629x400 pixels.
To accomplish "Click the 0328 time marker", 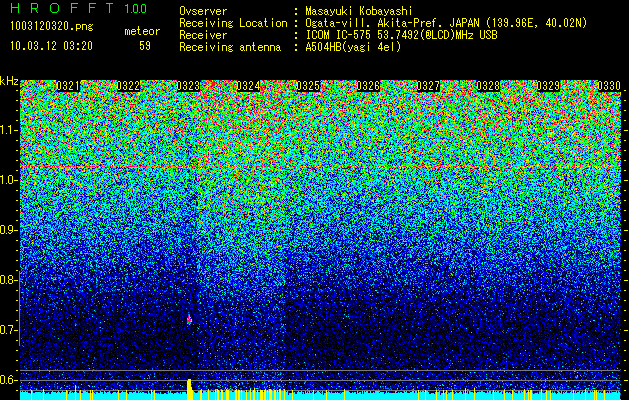I will [488, 86].
